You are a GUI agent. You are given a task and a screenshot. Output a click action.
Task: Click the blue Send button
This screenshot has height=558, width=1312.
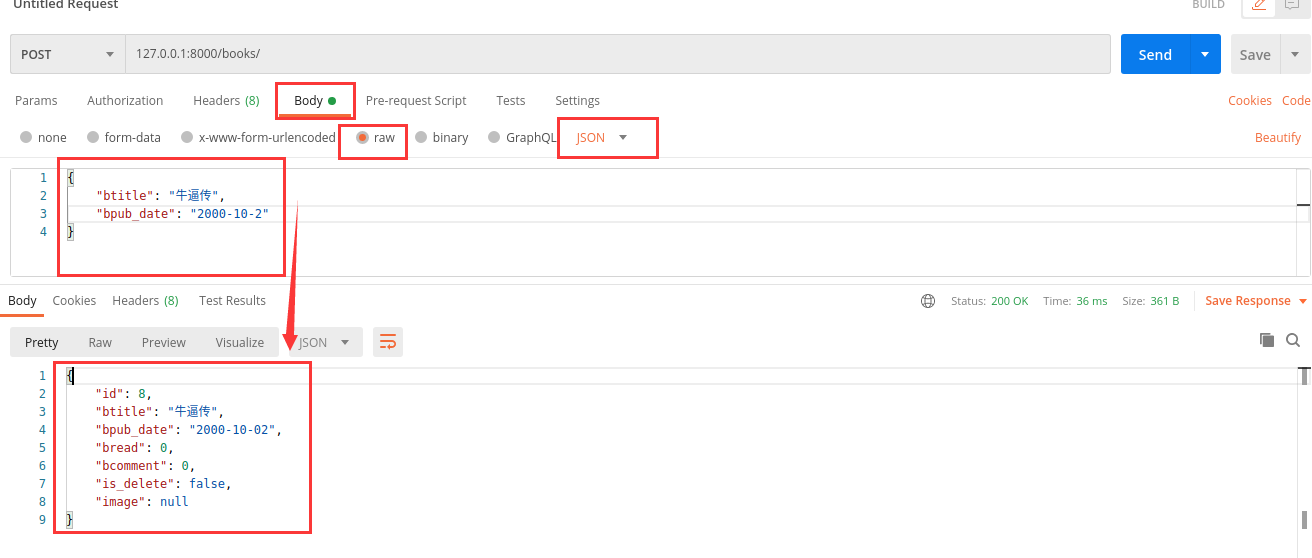coord(1155,54)
